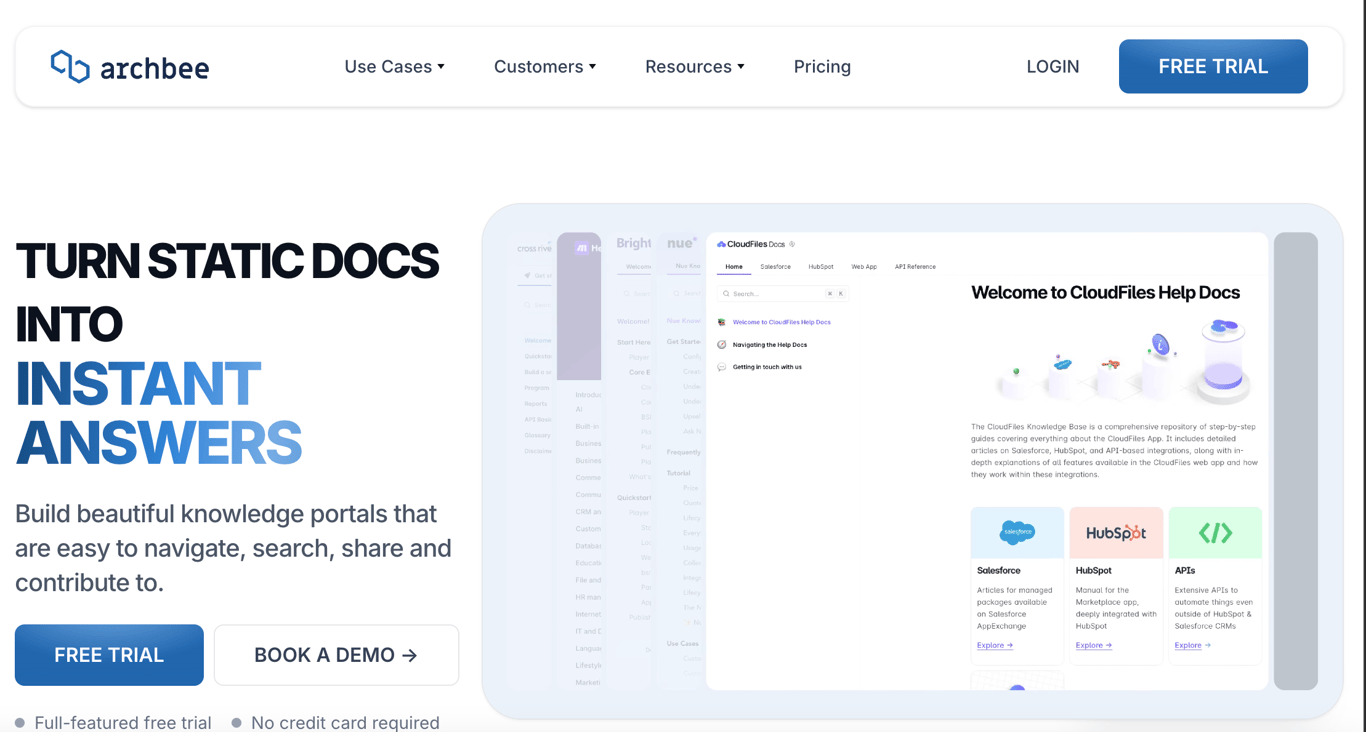Image resolution: width=1366 pixels, height=732 pixels.
Task: Click the 'Build beautiful knowledge portals' paragraph
Action: tap(233, 548)
